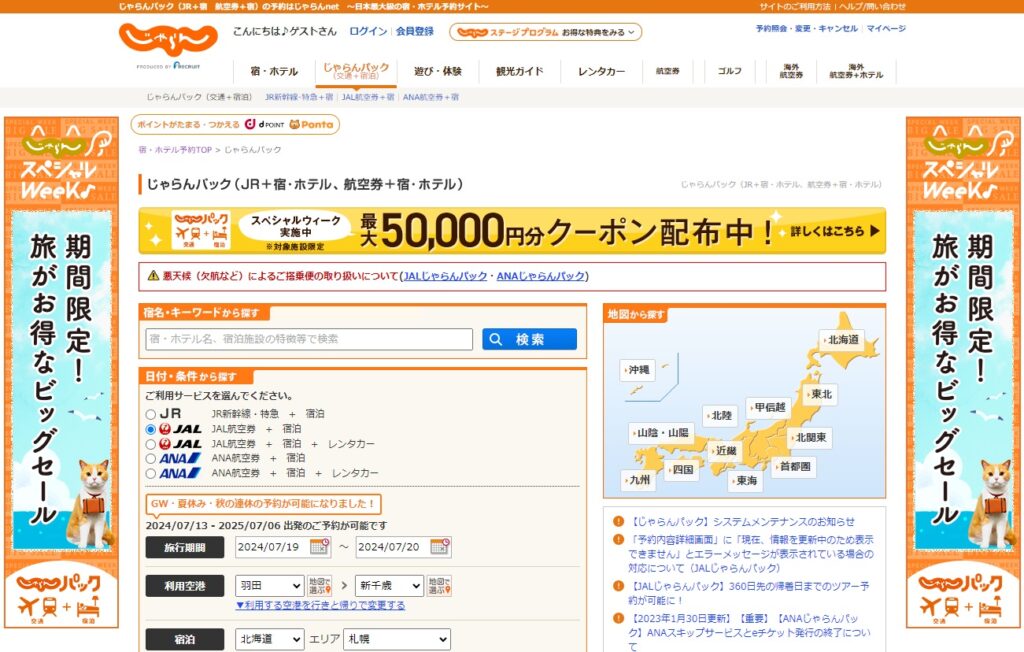Click map-select icon beside 羽田 airport
The image size is (1024, 652).
319,585
